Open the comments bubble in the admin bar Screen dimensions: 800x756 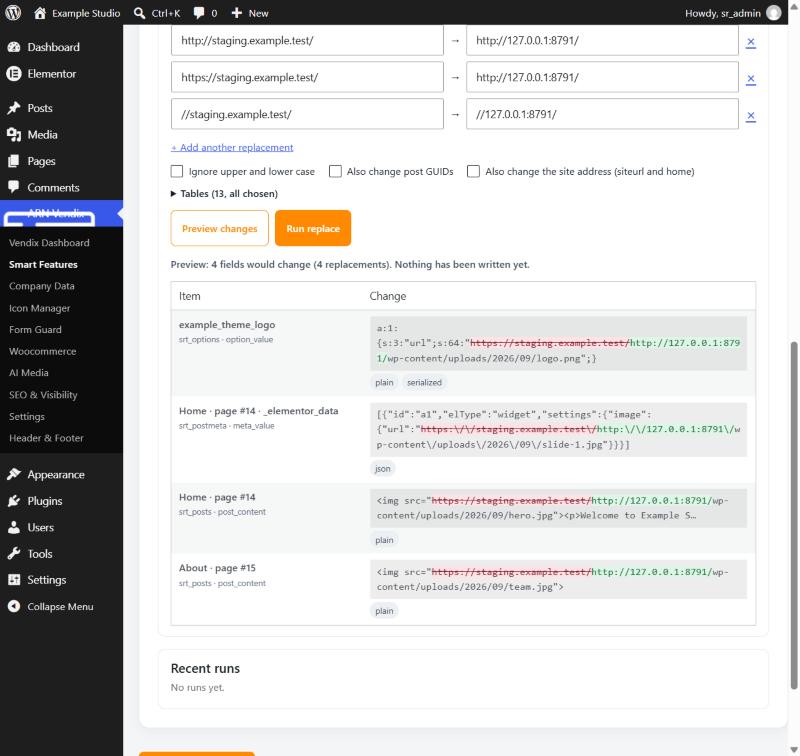pyautogui.click(x=199, y=13)
